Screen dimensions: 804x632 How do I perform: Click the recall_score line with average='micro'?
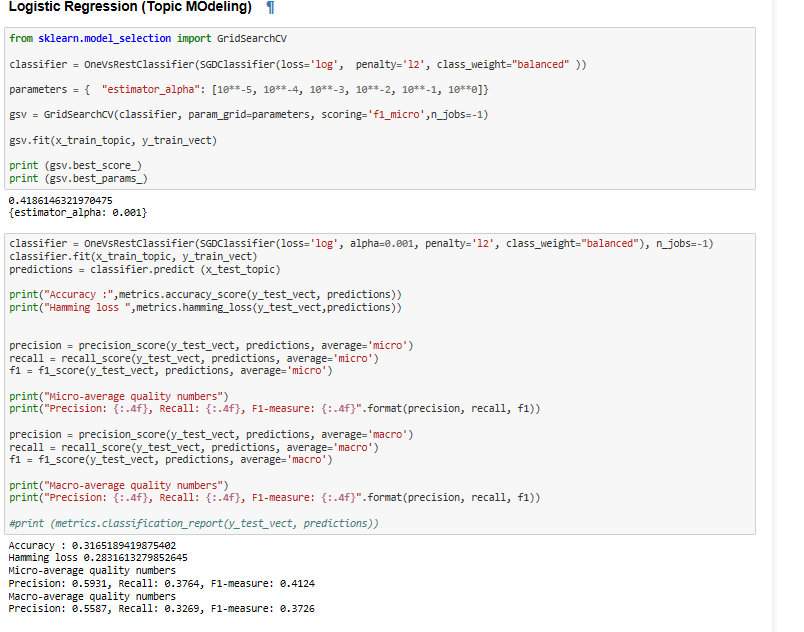click(x=194, y=358)
